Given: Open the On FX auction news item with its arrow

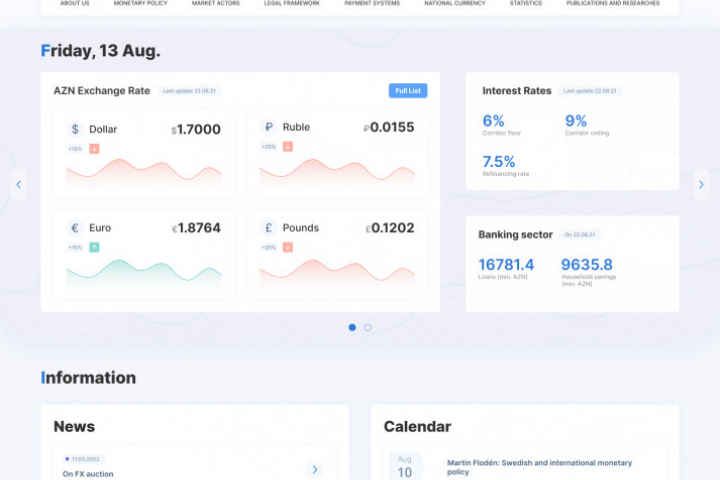Looking at the screenshot, I should (315, 469).
